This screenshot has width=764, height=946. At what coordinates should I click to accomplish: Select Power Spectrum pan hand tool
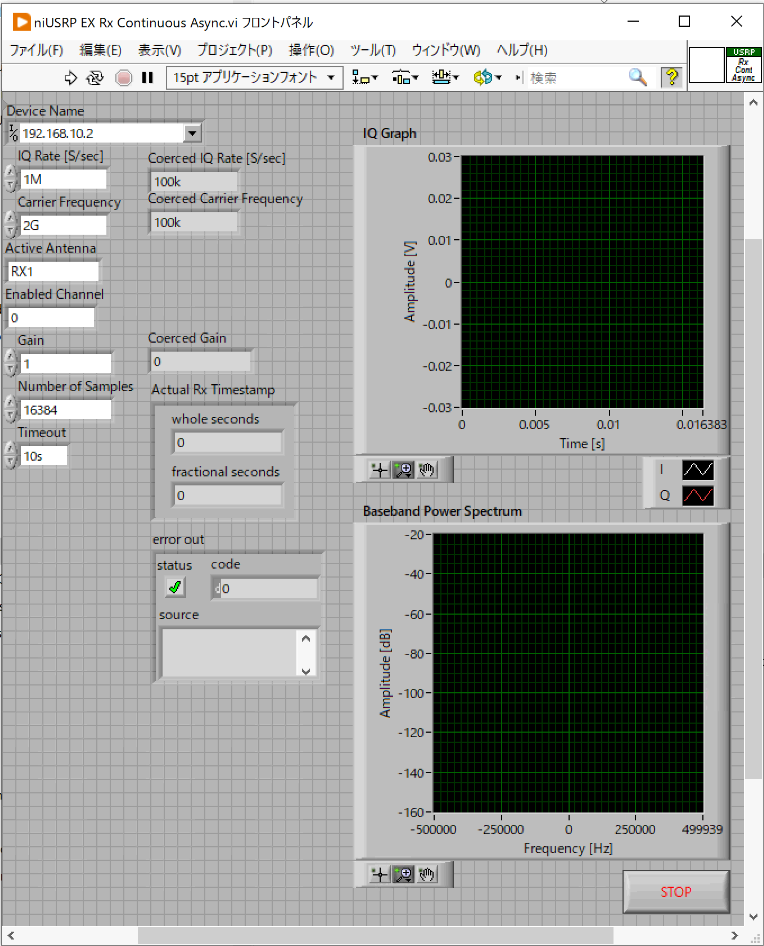coord(427,874)
